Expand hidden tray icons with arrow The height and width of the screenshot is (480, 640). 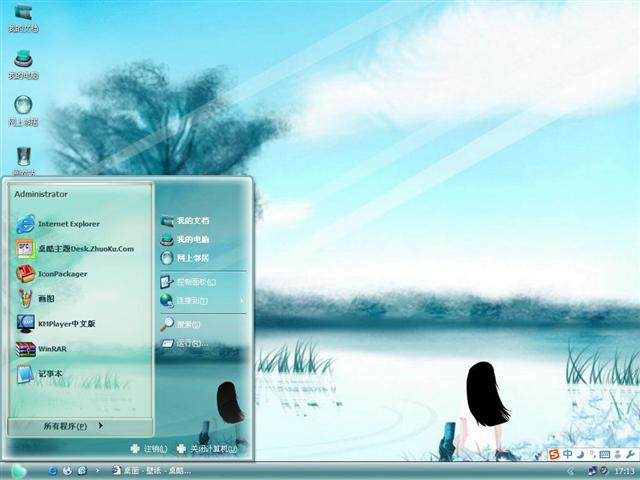click(x=570, y=471)
